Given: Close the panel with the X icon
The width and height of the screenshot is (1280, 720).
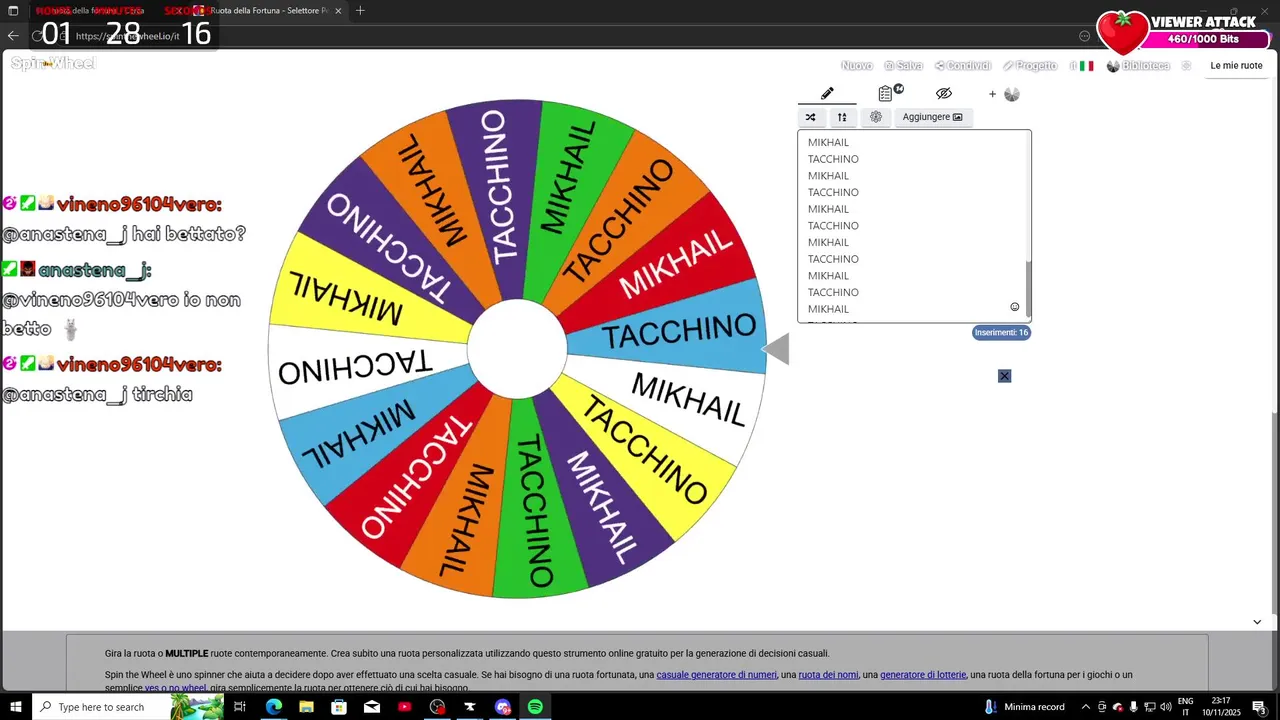Looking at the screenshot, I should (x=1004, y=376).
